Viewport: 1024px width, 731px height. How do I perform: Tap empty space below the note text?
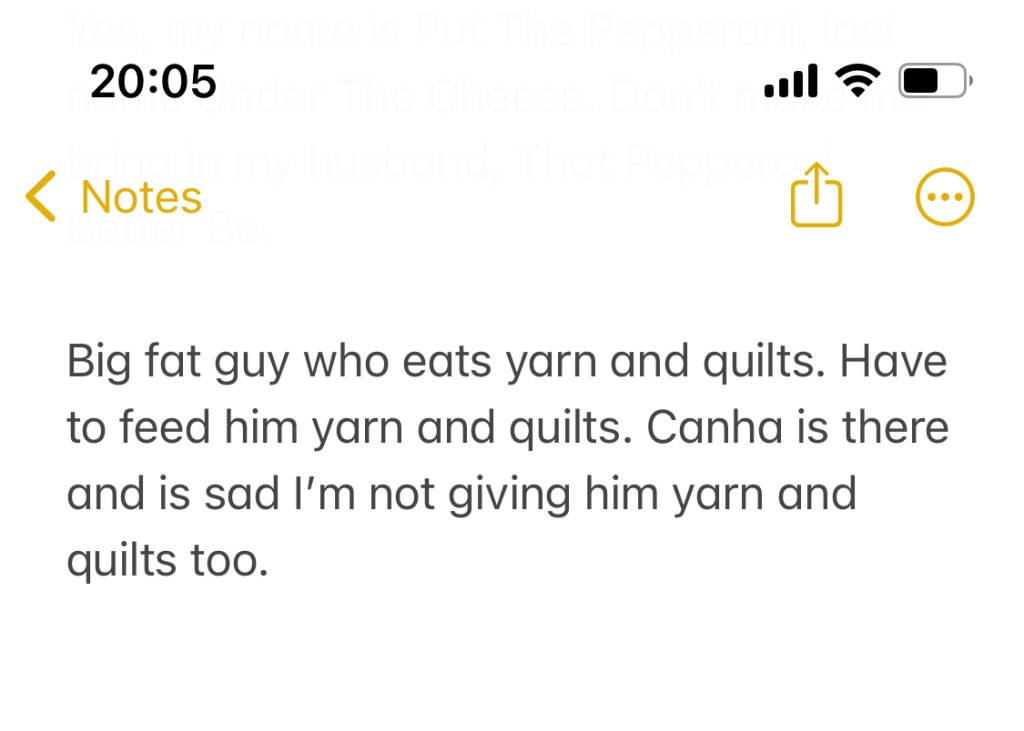tap(512, 660)
